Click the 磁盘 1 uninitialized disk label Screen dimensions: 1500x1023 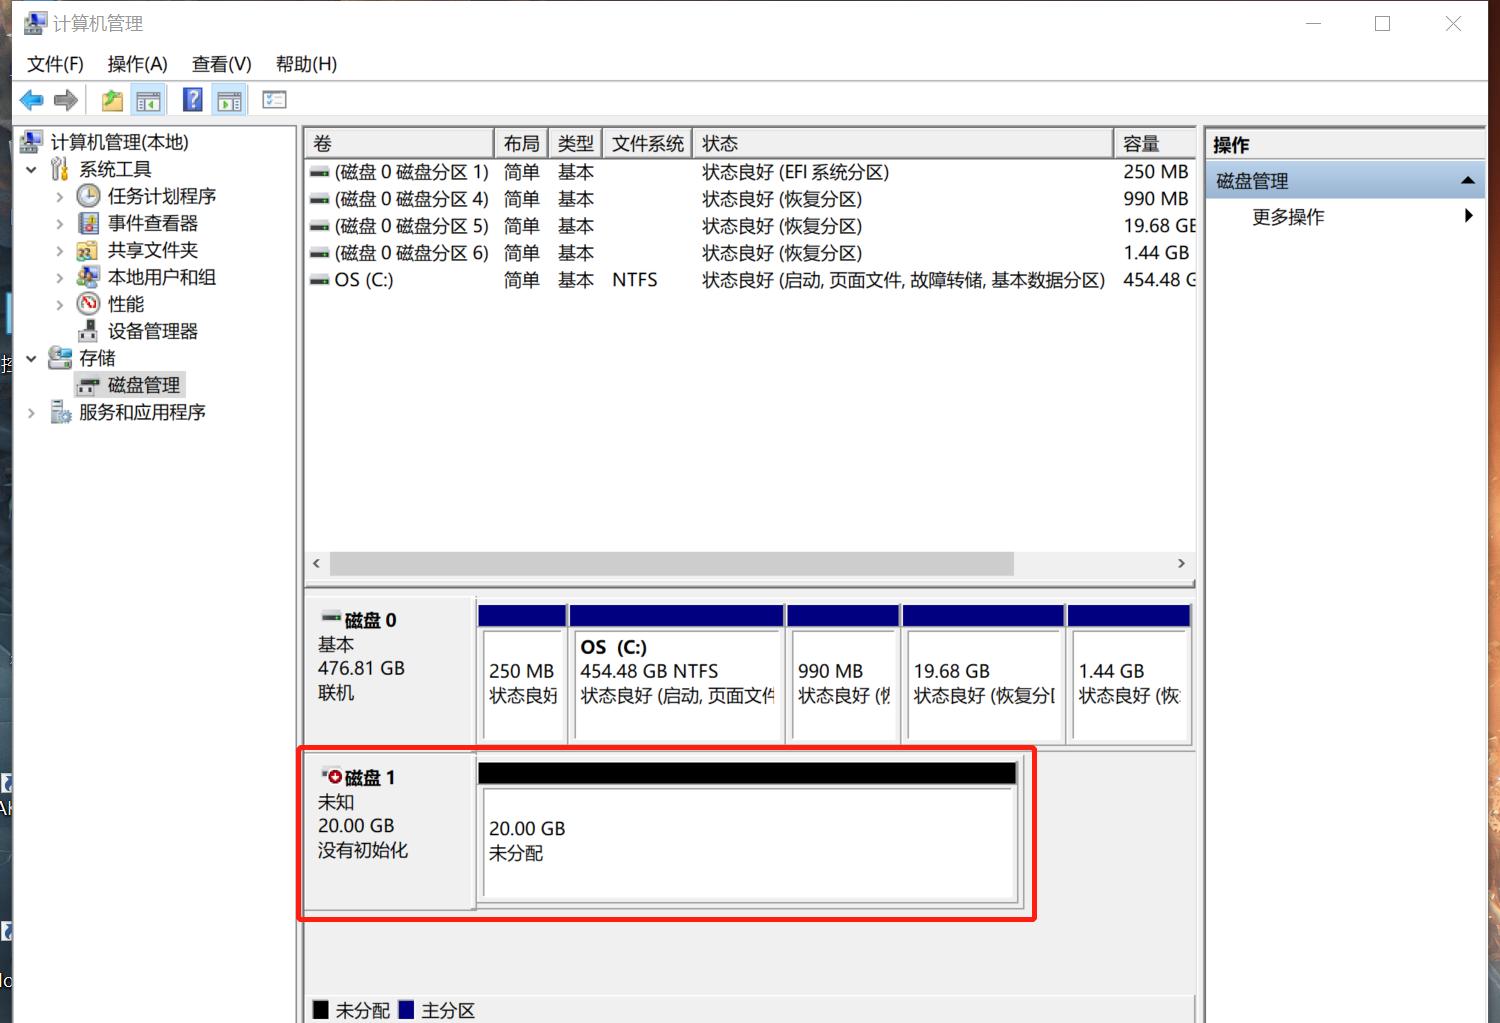click(x=390, y=830)
